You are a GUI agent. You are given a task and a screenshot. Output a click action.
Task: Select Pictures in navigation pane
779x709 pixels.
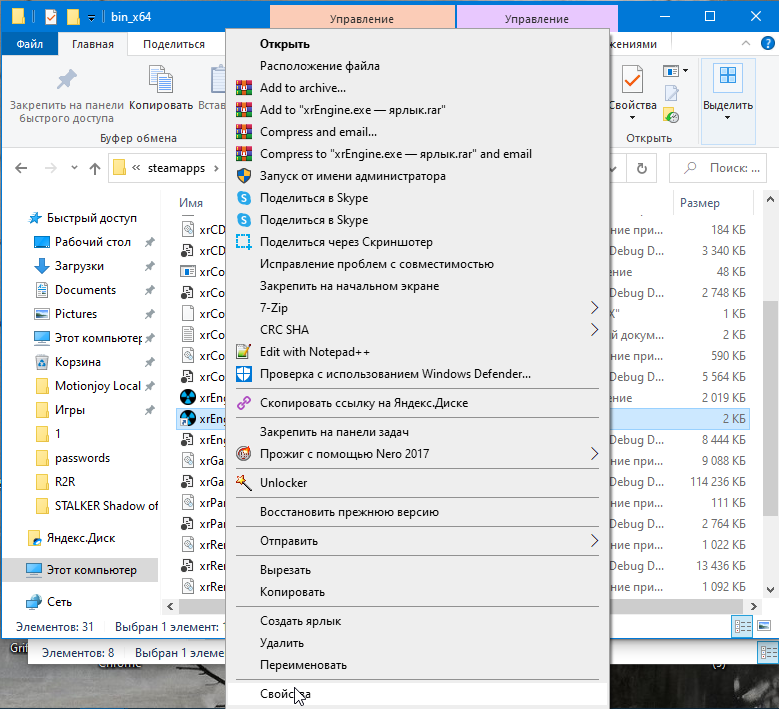coord(76,314)
